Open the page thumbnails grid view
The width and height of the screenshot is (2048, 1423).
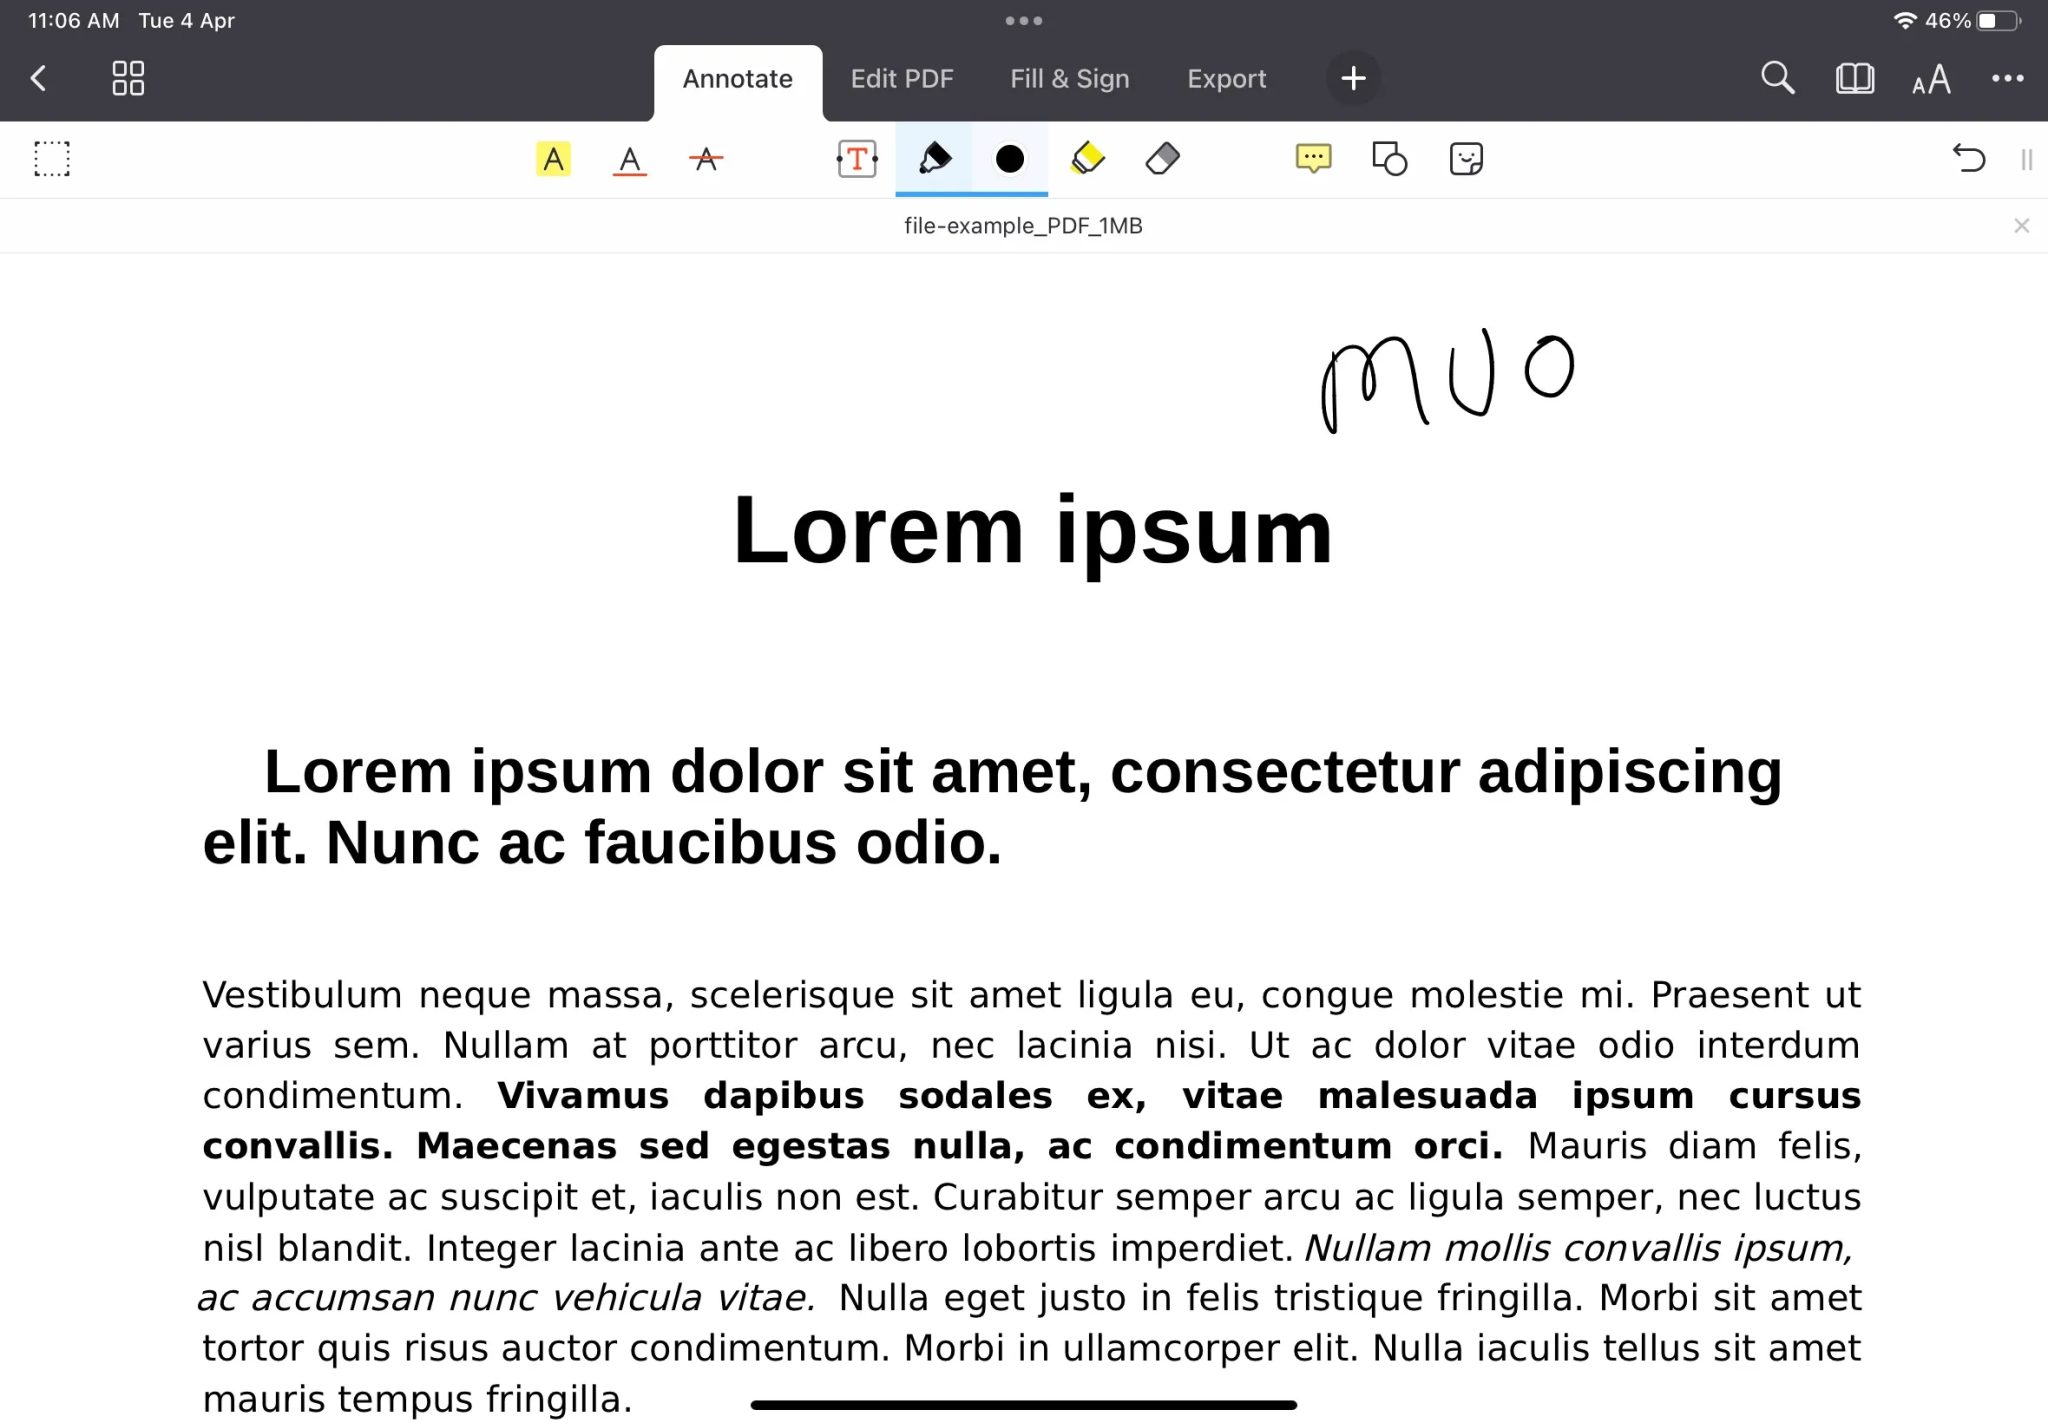click(126, 78)
